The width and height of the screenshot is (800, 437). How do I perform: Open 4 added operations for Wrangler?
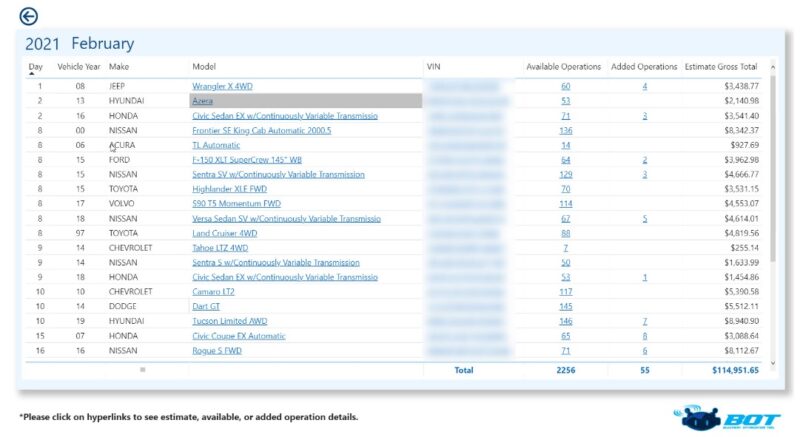[644, 87]
